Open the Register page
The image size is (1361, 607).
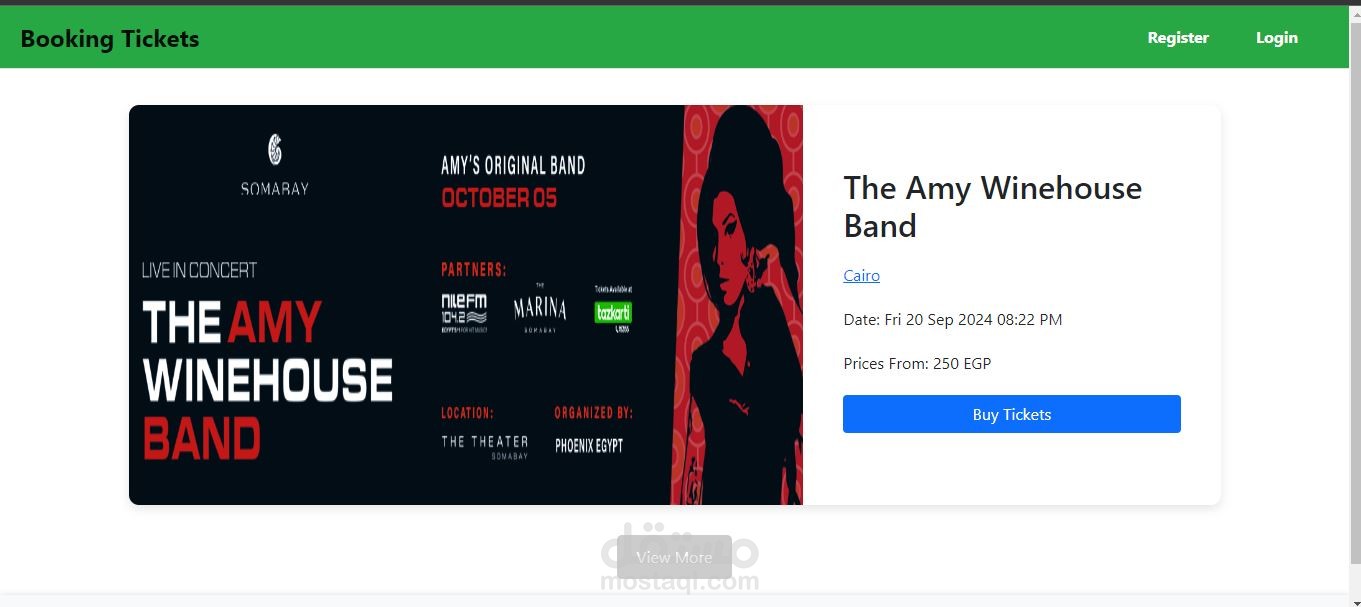click(1178, 37)
